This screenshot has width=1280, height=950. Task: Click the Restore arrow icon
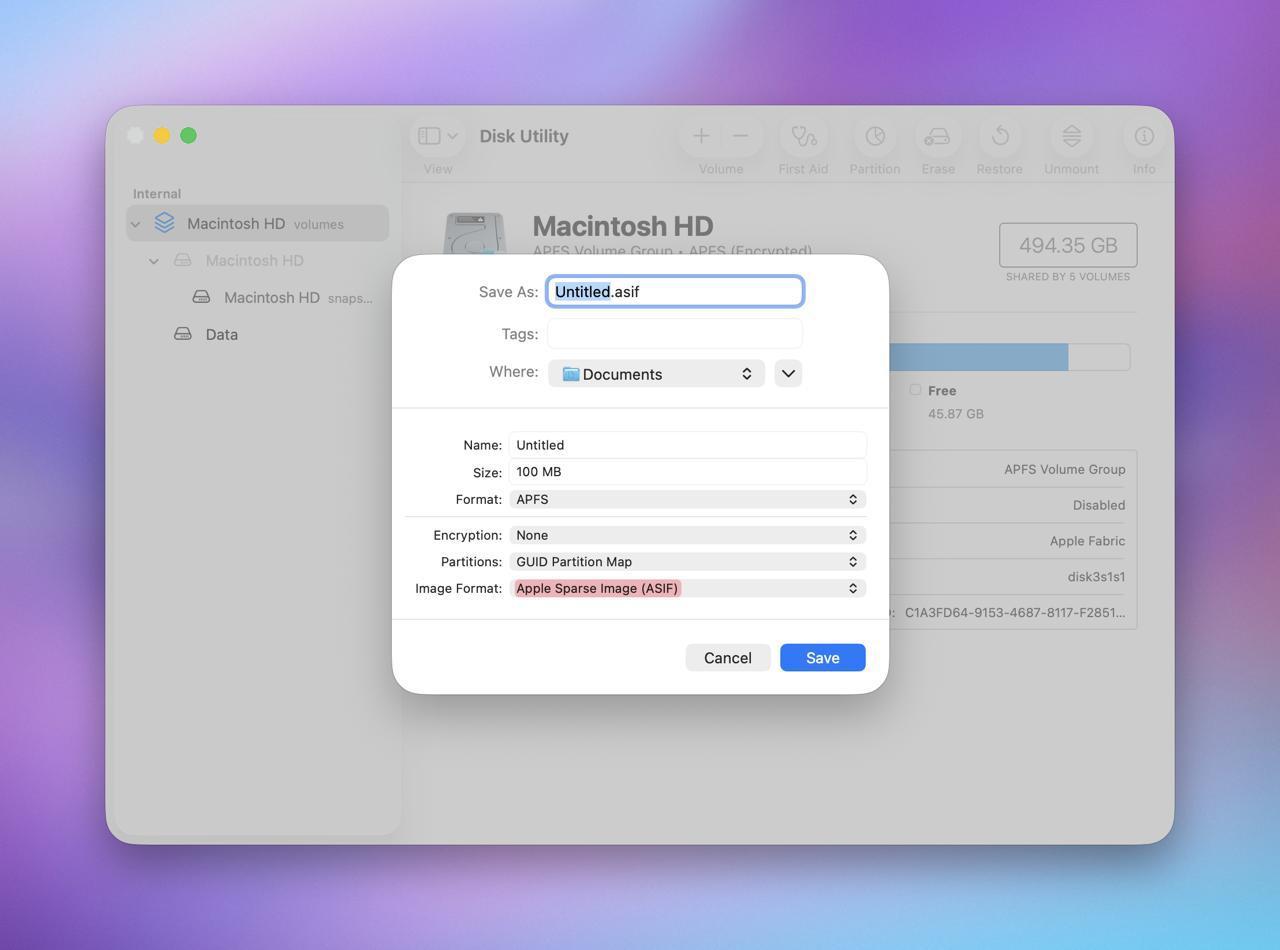coord(1000,136)
